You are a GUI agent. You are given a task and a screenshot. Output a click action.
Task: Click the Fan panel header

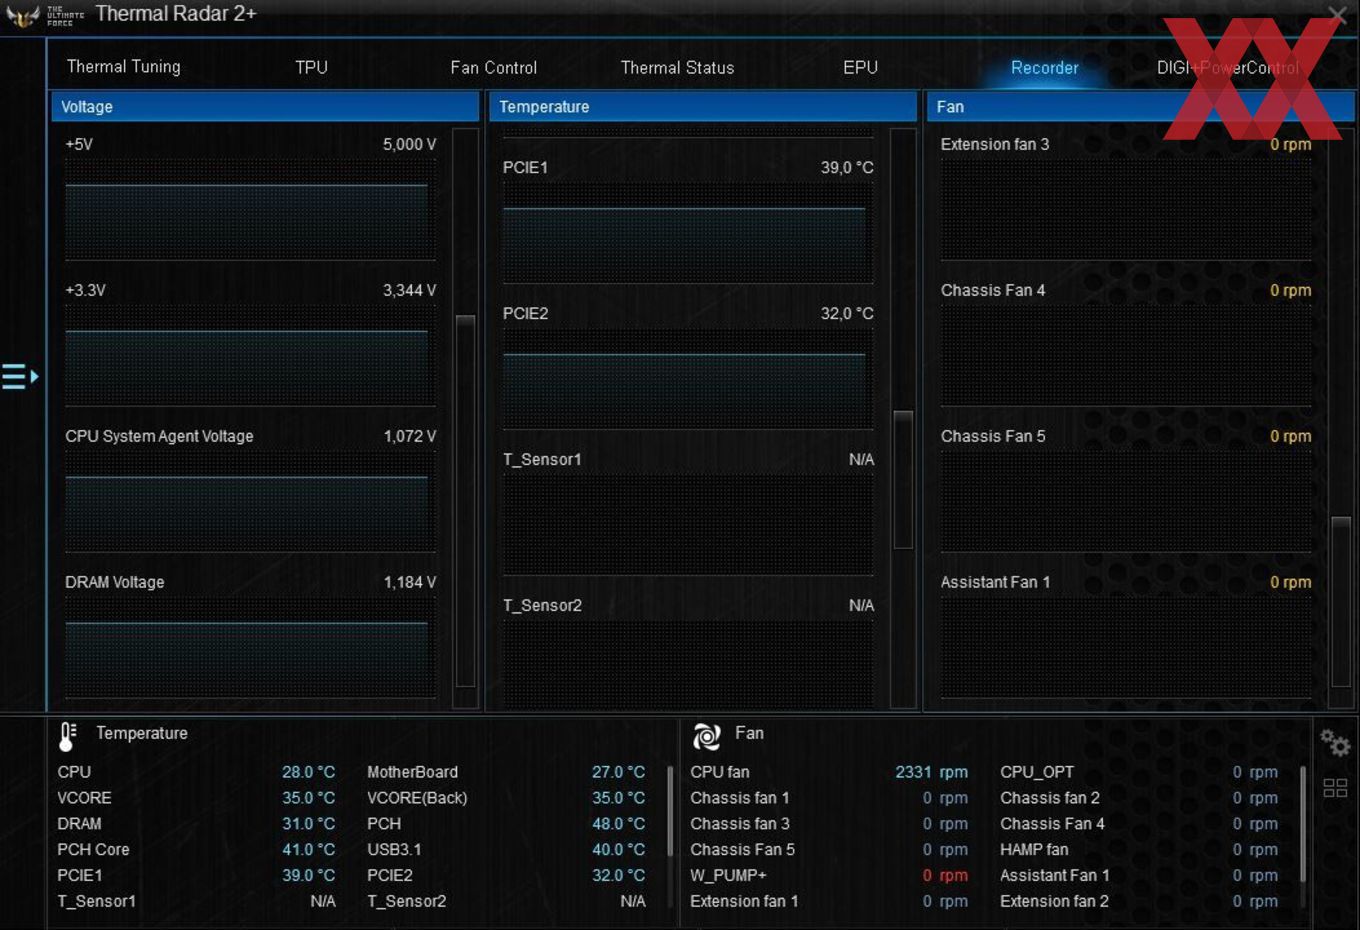[1141, 107]
